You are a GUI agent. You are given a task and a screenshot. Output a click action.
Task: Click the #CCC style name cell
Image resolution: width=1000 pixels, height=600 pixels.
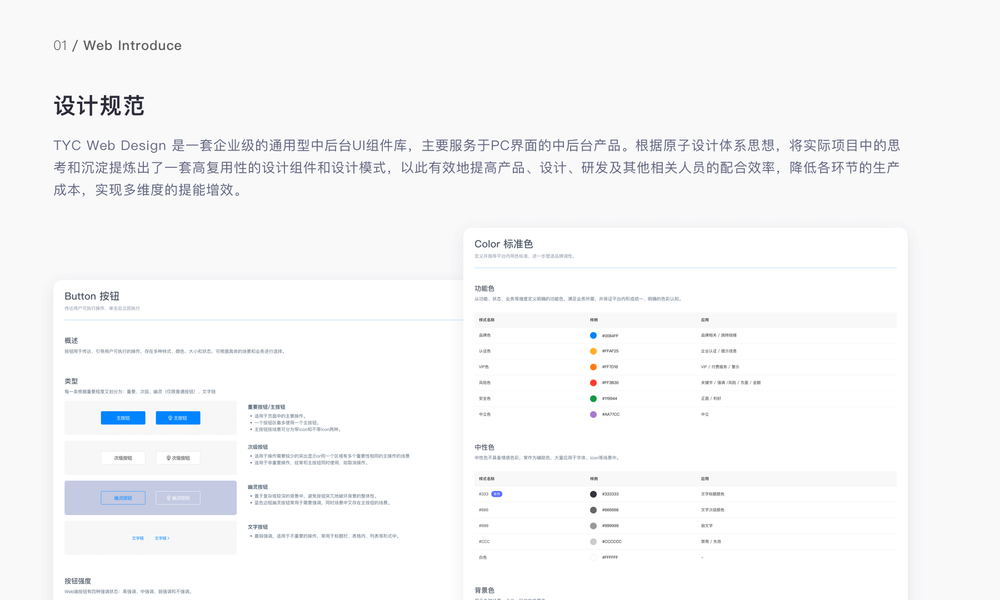pos(484,541)
